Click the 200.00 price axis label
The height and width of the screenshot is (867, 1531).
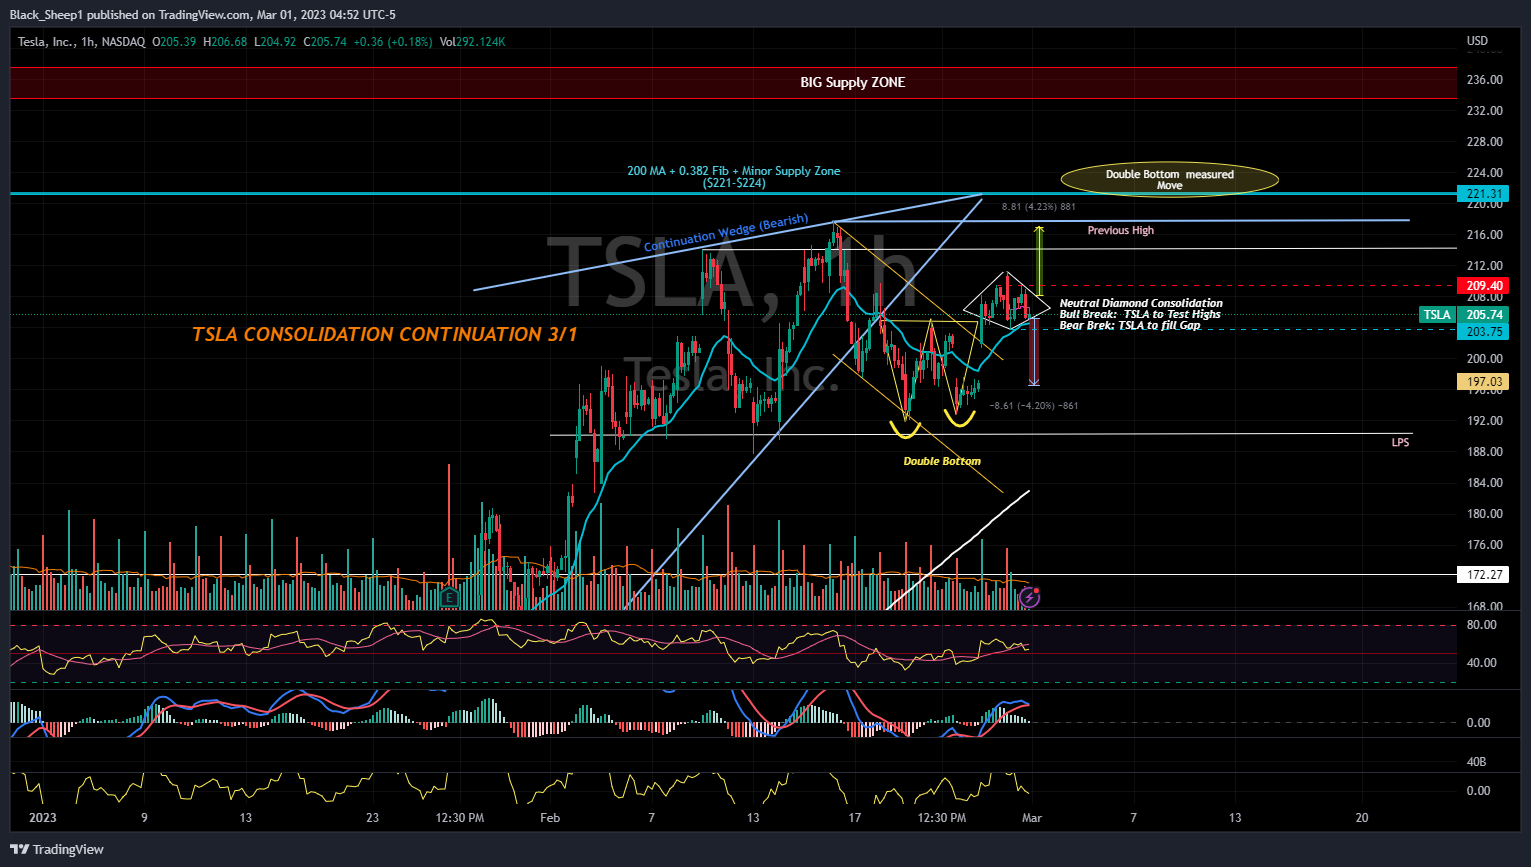pyautogui.click(x=1484, y=359)
